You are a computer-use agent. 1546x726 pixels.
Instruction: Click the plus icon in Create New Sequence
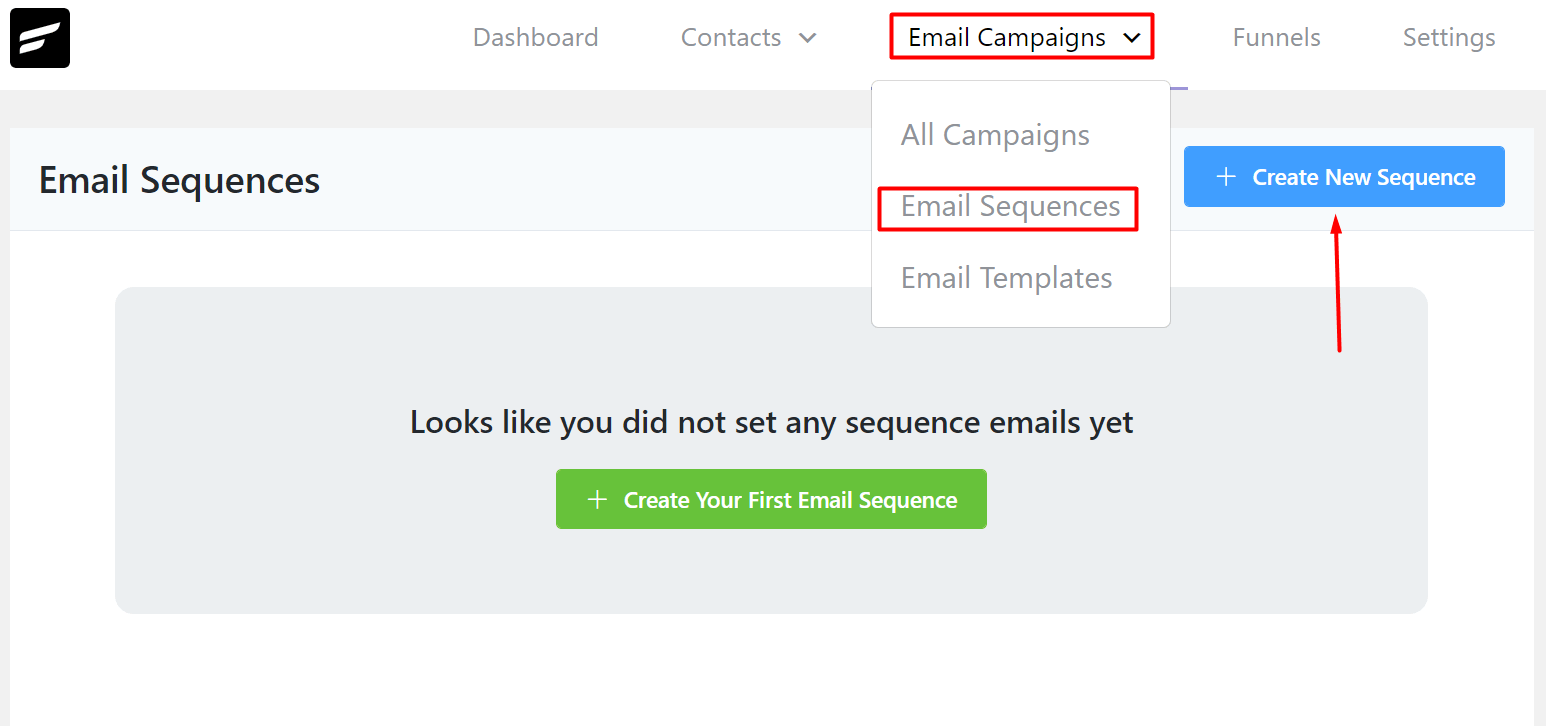1226,177
